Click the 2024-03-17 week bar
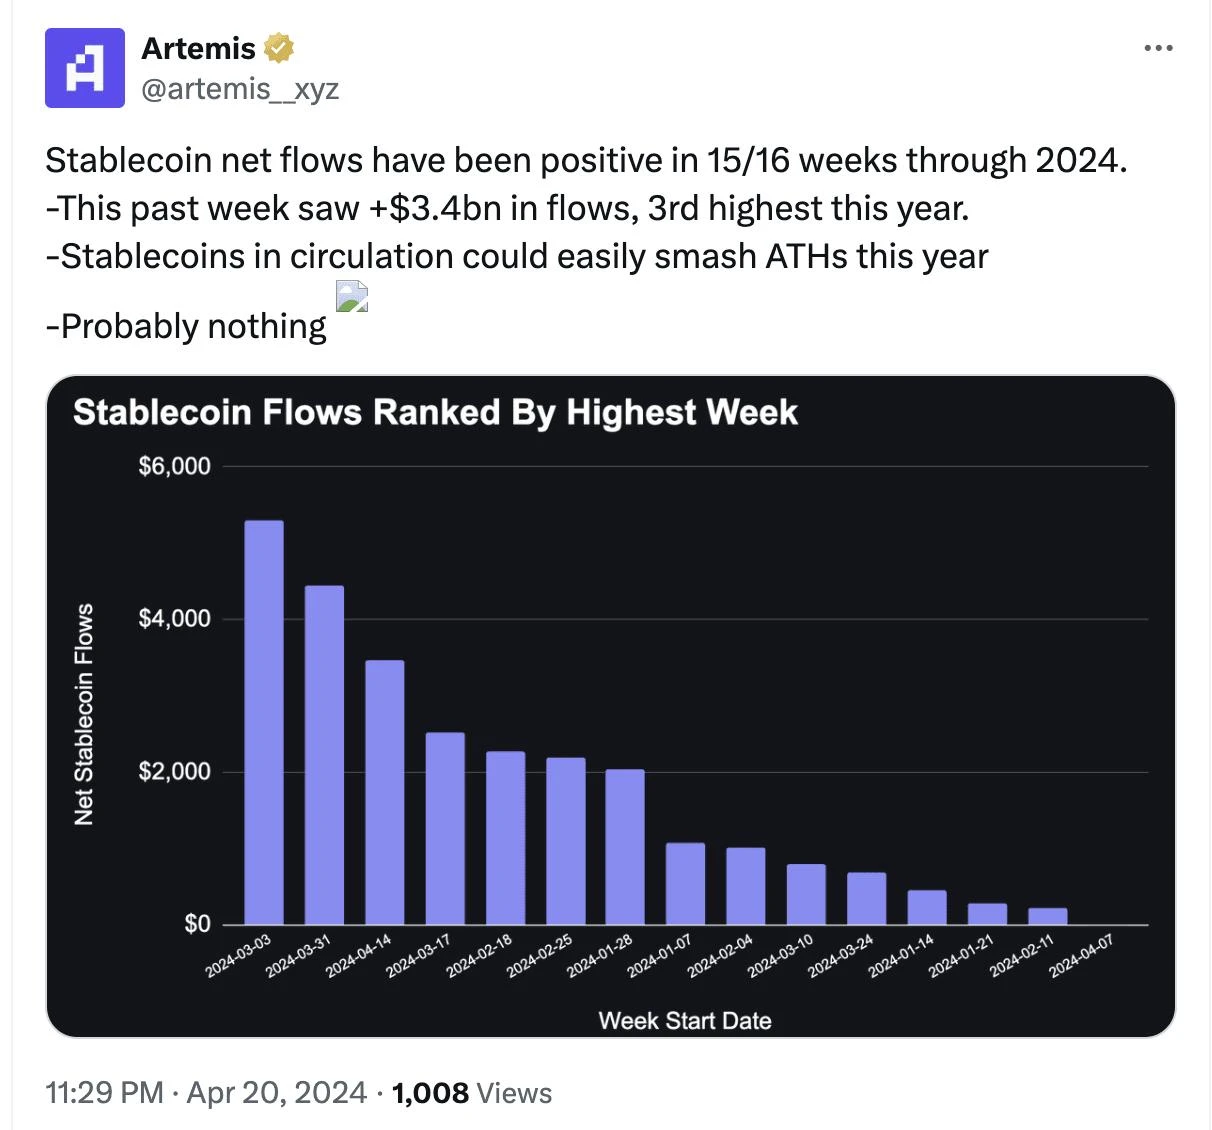The width and height of the screenshot is (1212, 1130). pyautogui.click(x=445, y=828)
